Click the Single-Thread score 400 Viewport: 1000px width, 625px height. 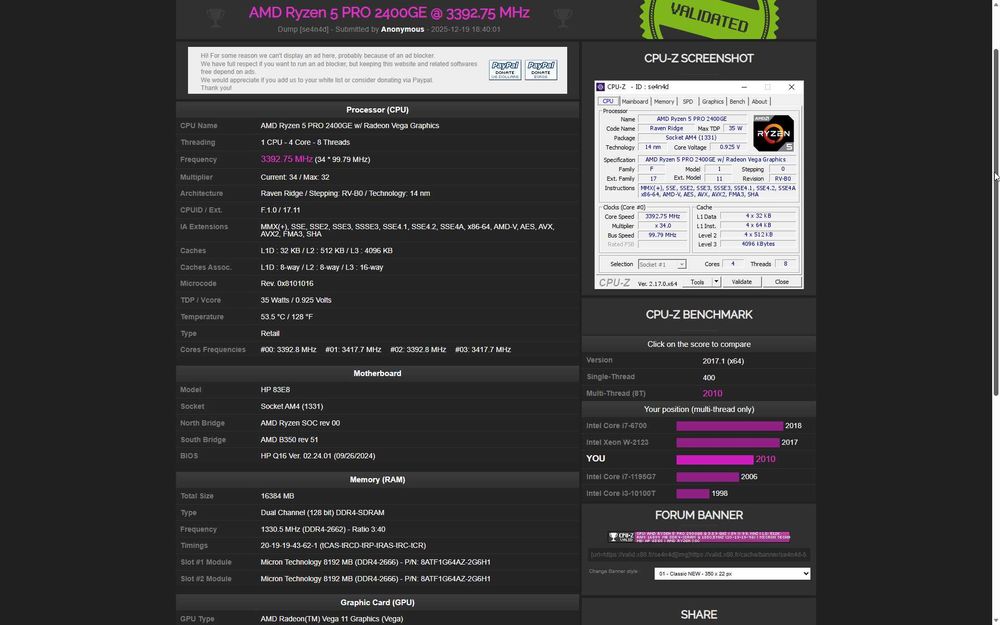click(x=709, y=378)
